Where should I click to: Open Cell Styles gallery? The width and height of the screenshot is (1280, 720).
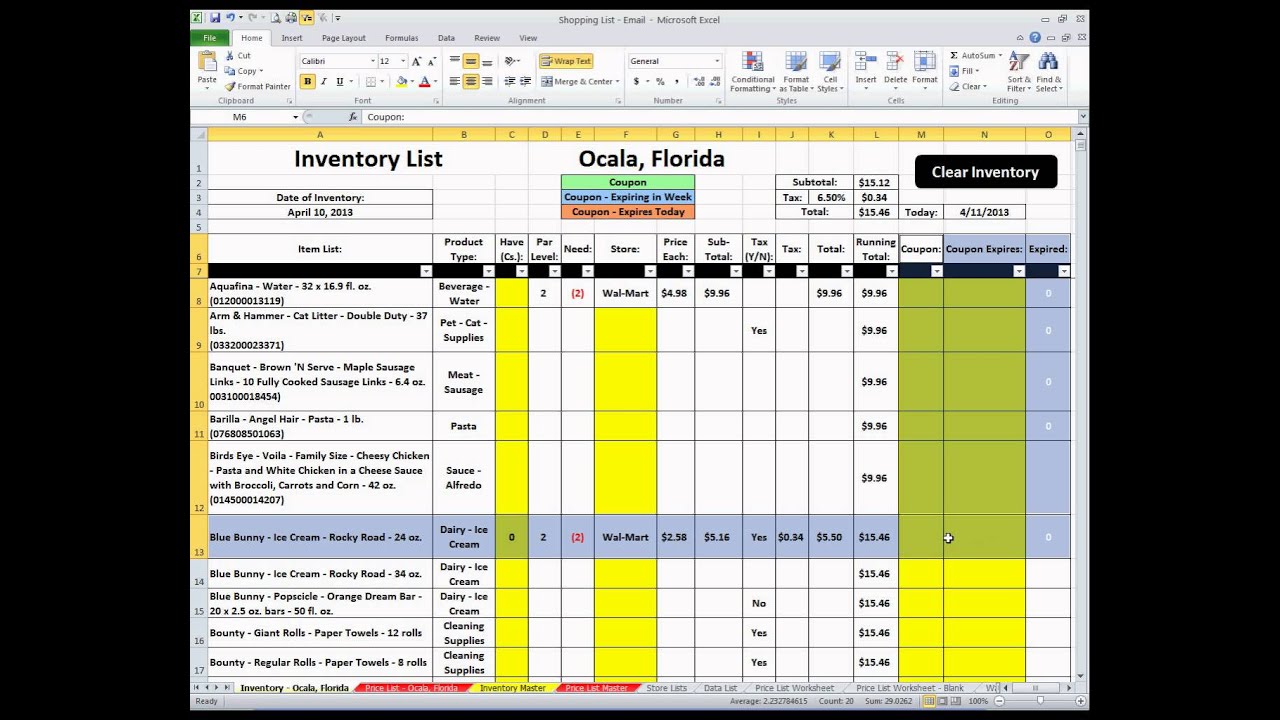pos(830,72)
